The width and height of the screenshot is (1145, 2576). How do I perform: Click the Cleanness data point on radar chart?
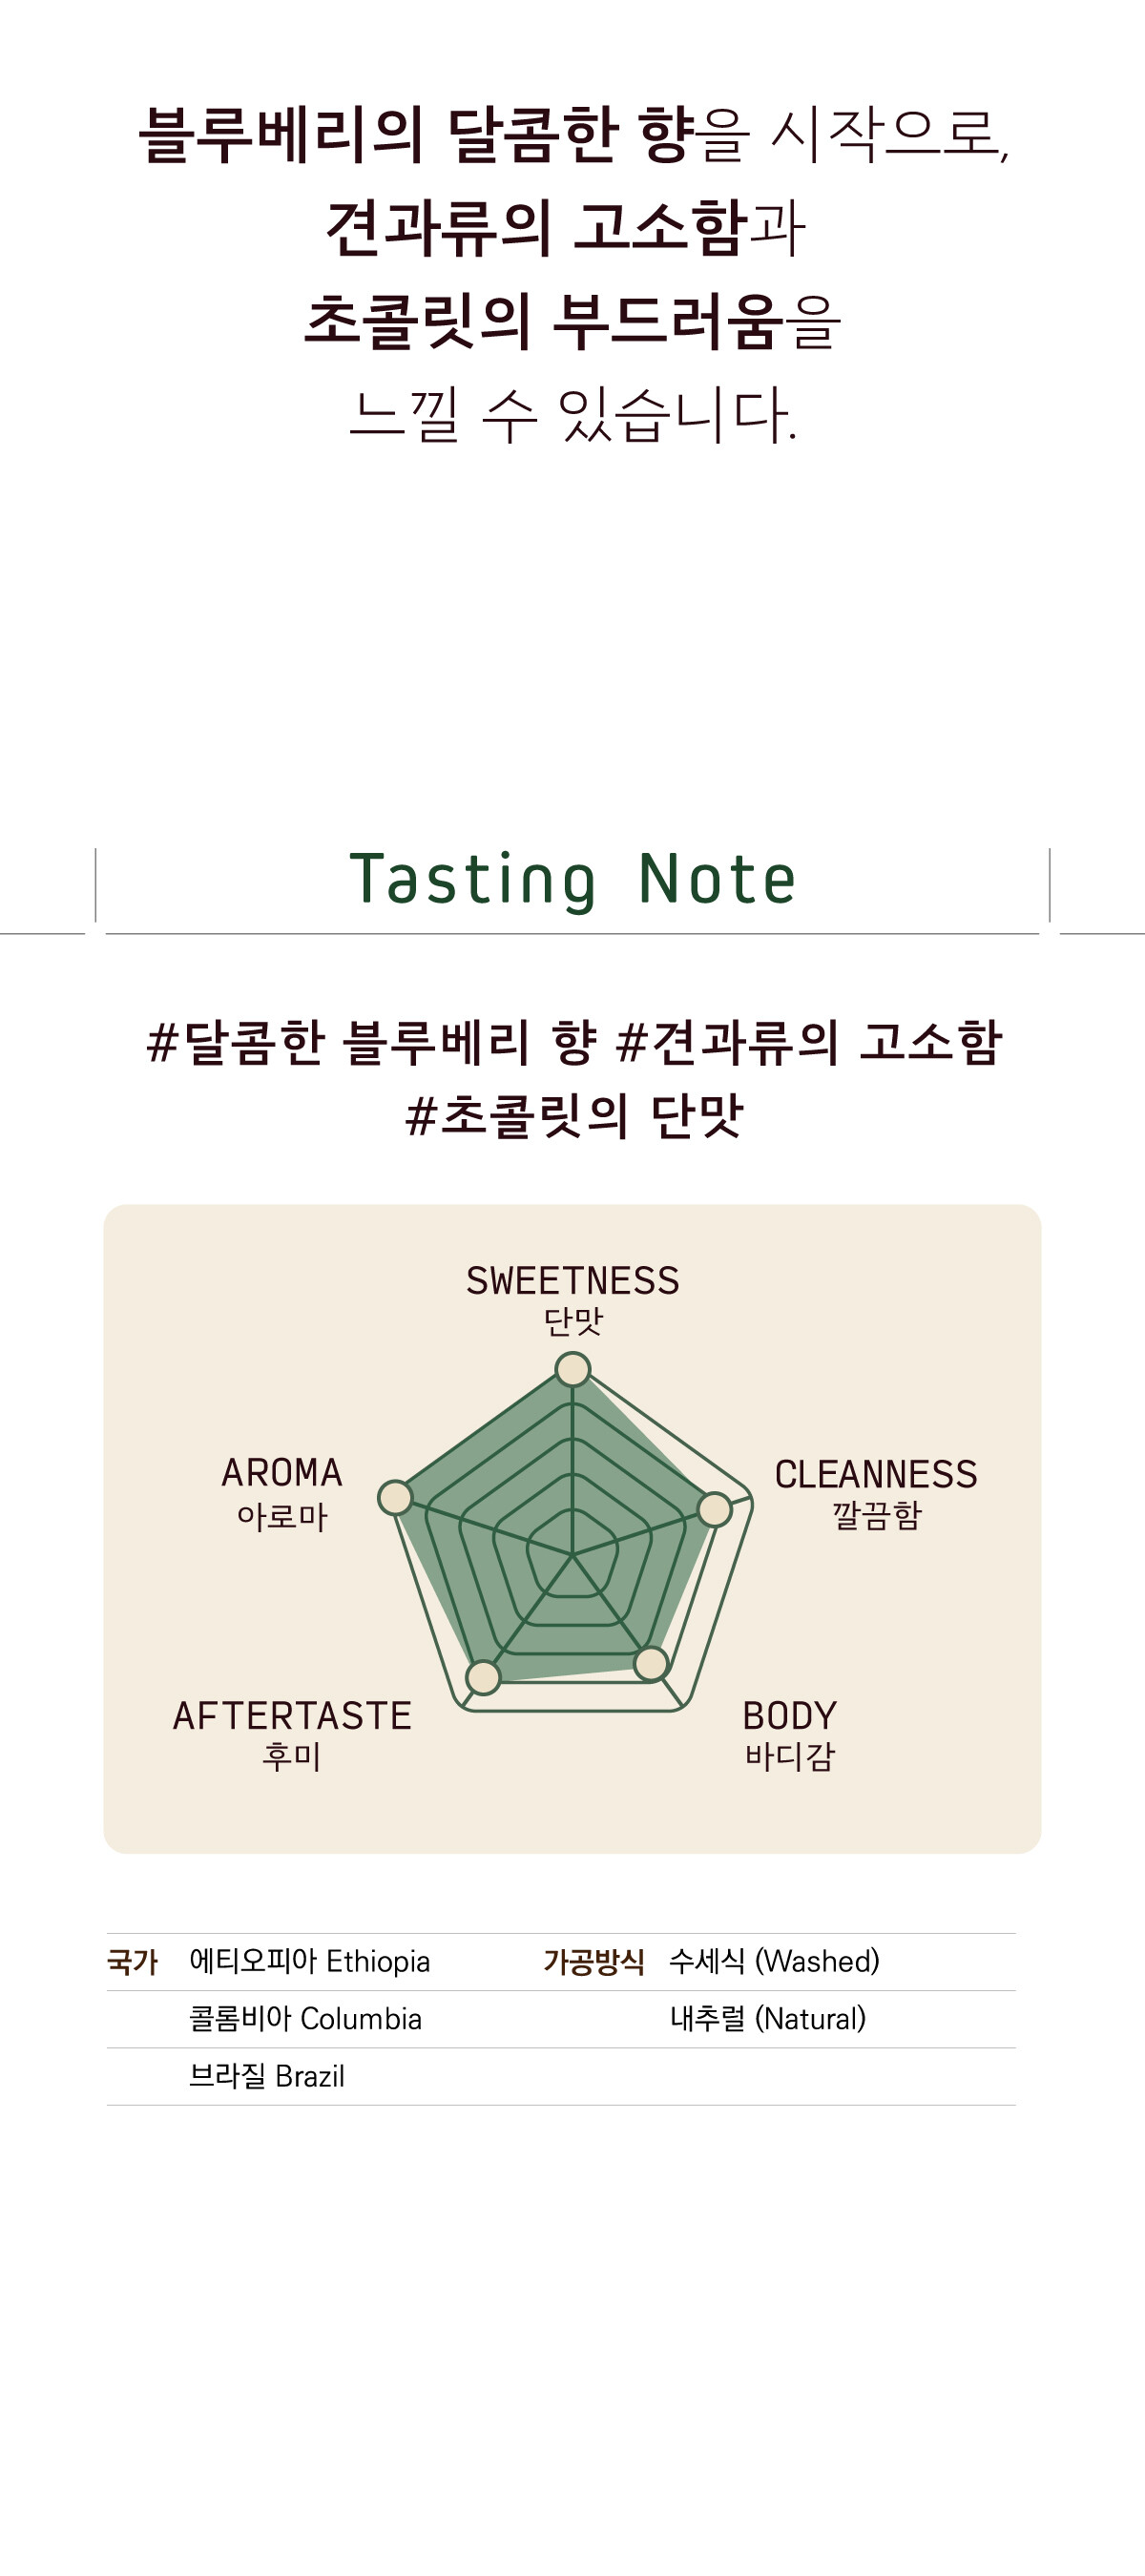(x=714, y=1509)
